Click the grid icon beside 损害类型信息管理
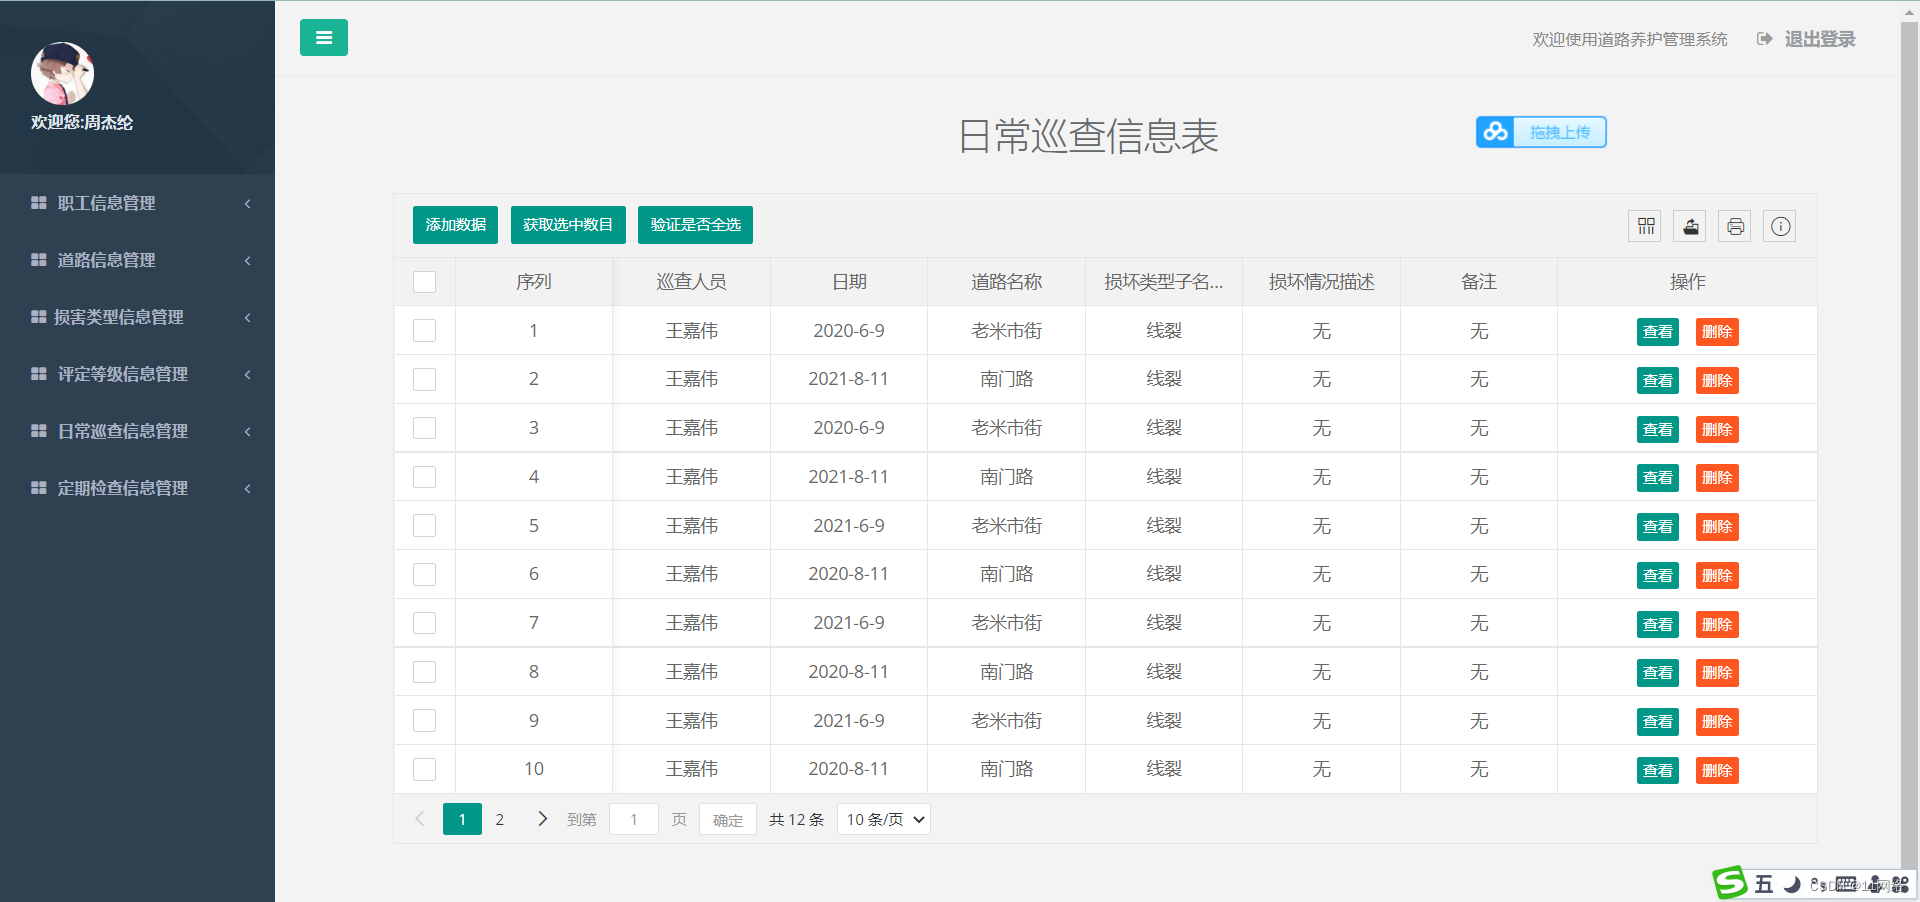The image size is (1920, 902). (x=39, y=317)
